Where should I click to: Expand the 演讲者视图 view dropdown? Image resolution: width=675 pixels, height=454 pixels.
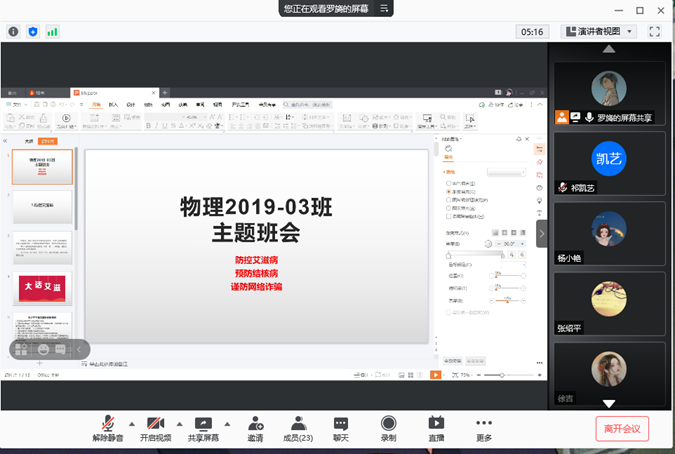coord(599,32)
